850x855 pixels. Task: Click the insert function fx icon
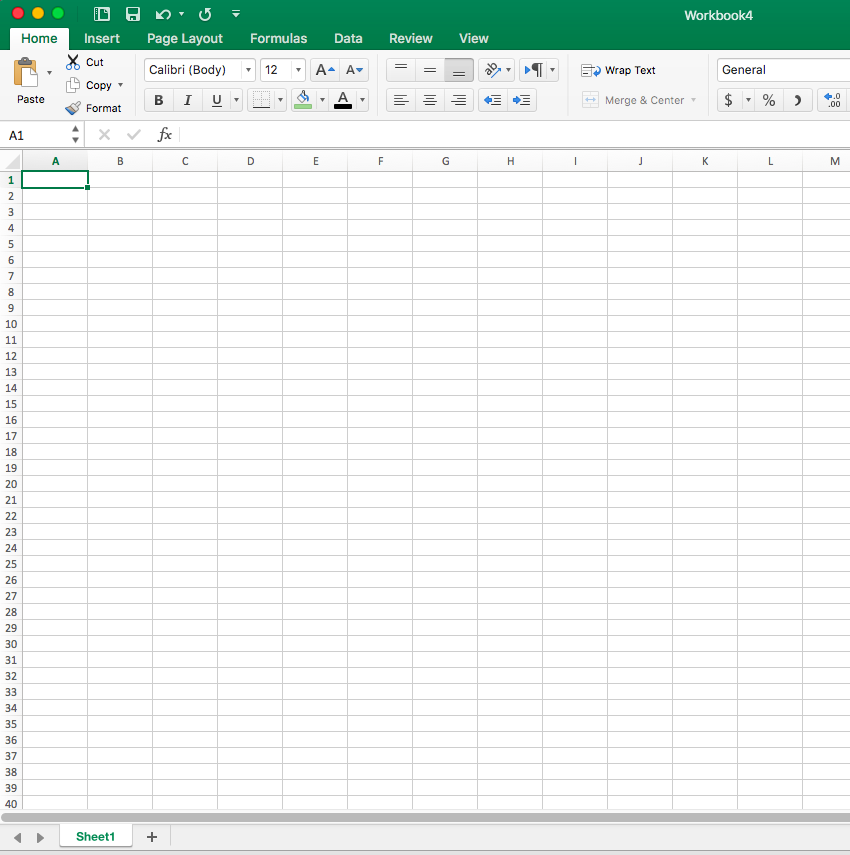[165, 135]
